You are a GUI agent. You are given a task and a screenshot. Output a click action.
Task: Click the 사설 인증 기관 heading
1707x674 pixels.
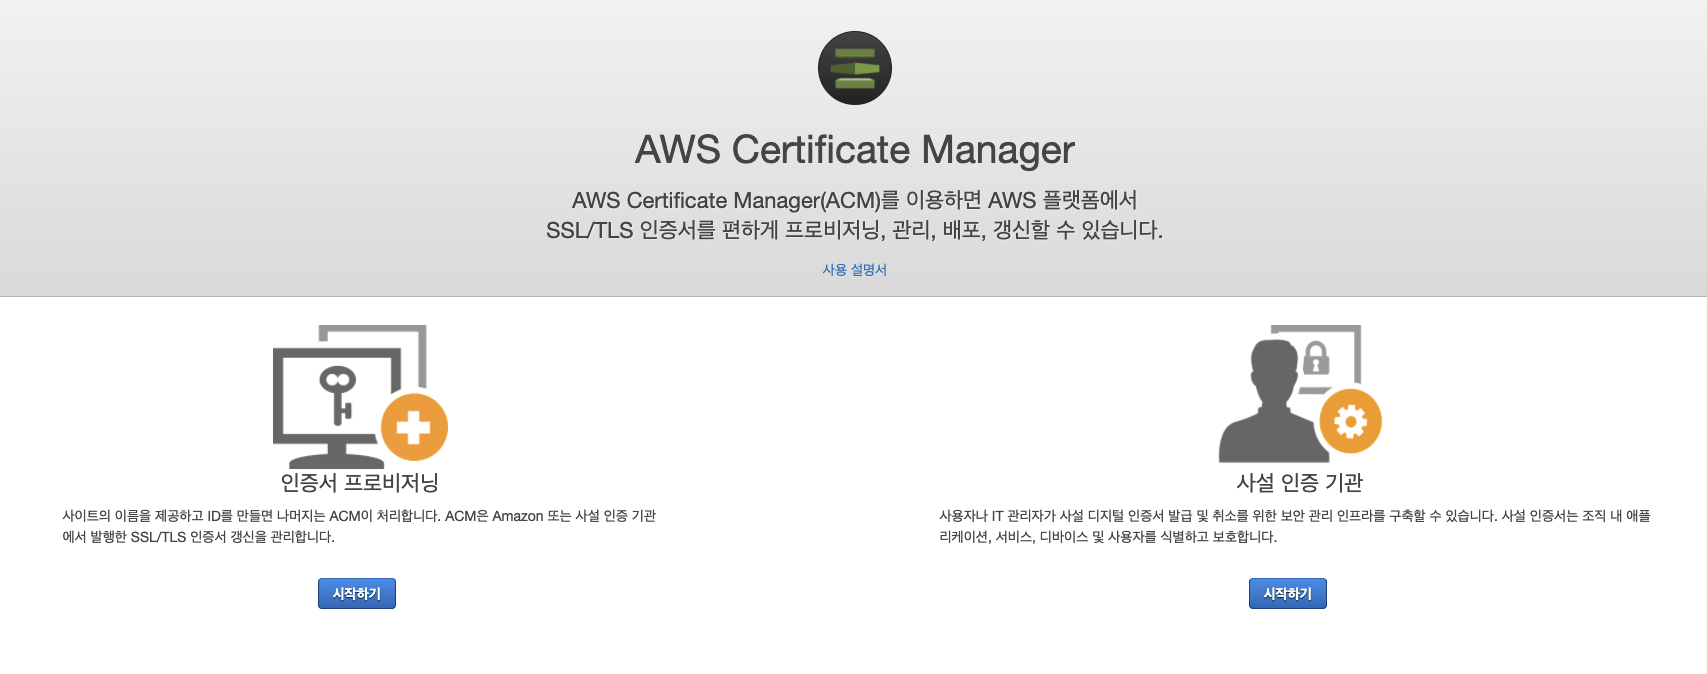(1300, 483)
